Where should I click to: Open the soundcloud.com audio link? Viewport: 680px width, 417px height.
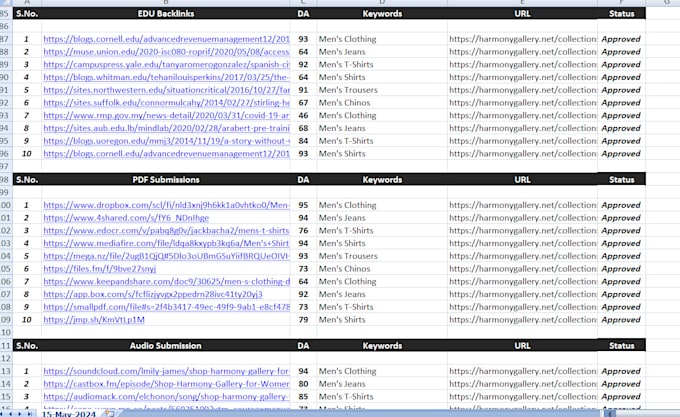(166, 371)
